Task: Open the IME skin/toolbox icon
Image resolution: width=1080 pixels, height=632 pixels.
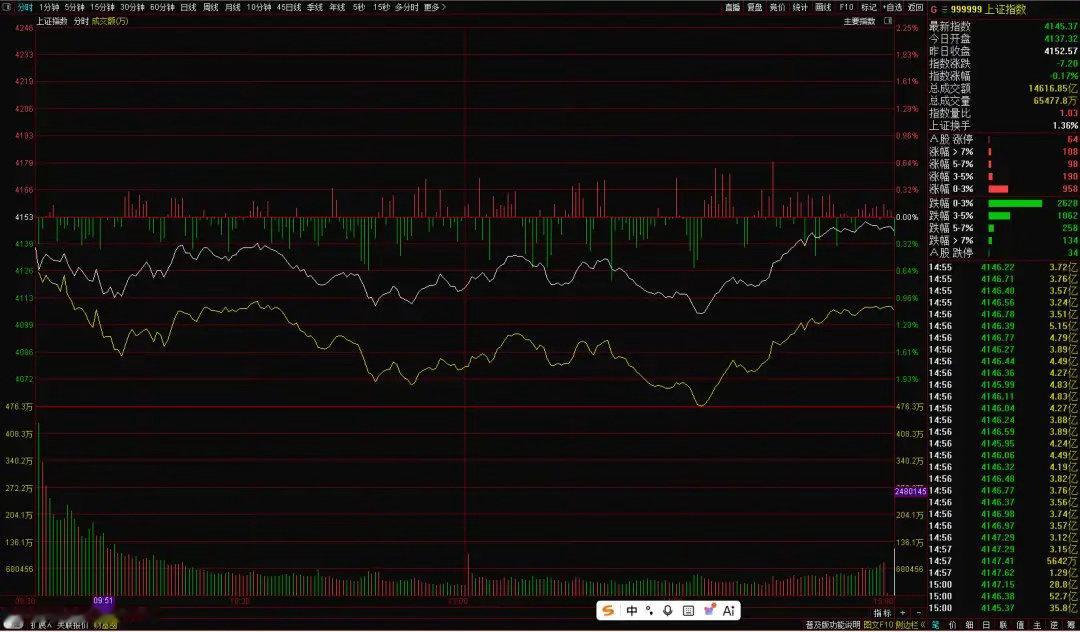Action: point(709,610)
